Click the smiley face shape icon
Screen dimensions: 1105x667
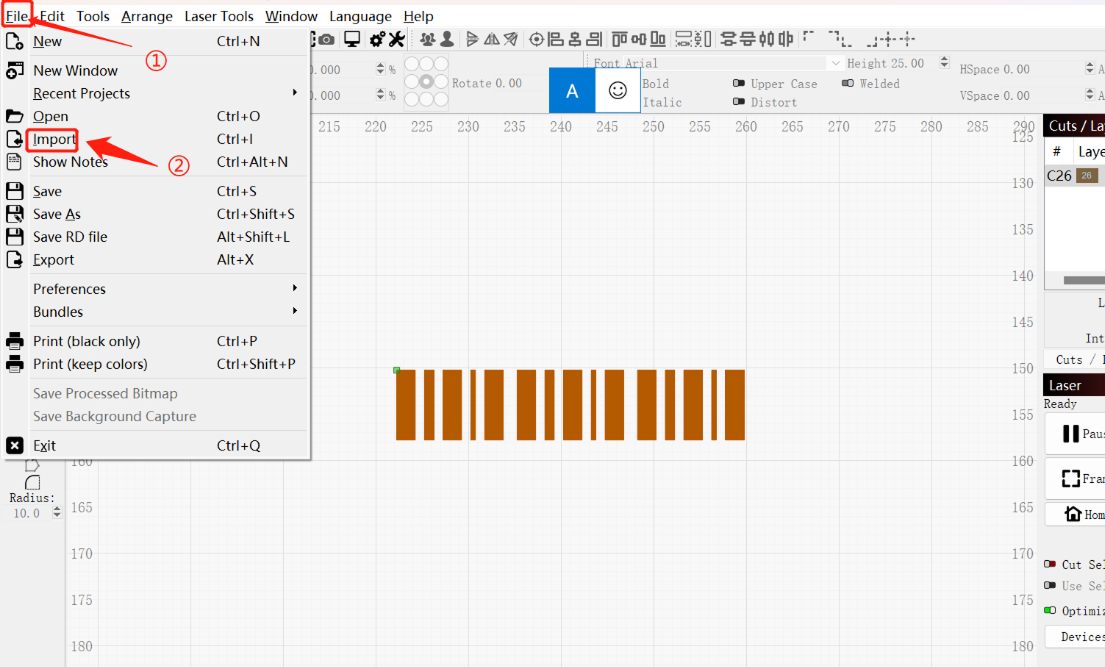click(x=617, y=89)
